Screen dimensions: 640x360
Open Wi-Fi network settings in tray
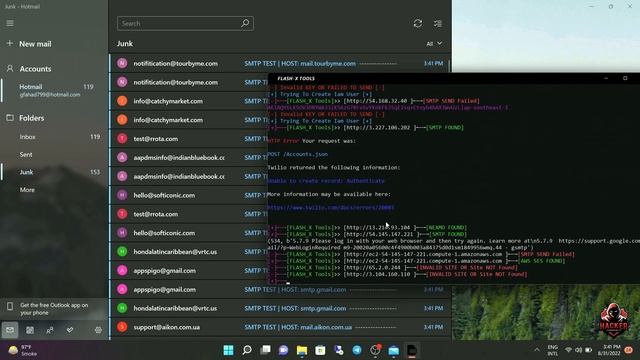coord(568,350)
